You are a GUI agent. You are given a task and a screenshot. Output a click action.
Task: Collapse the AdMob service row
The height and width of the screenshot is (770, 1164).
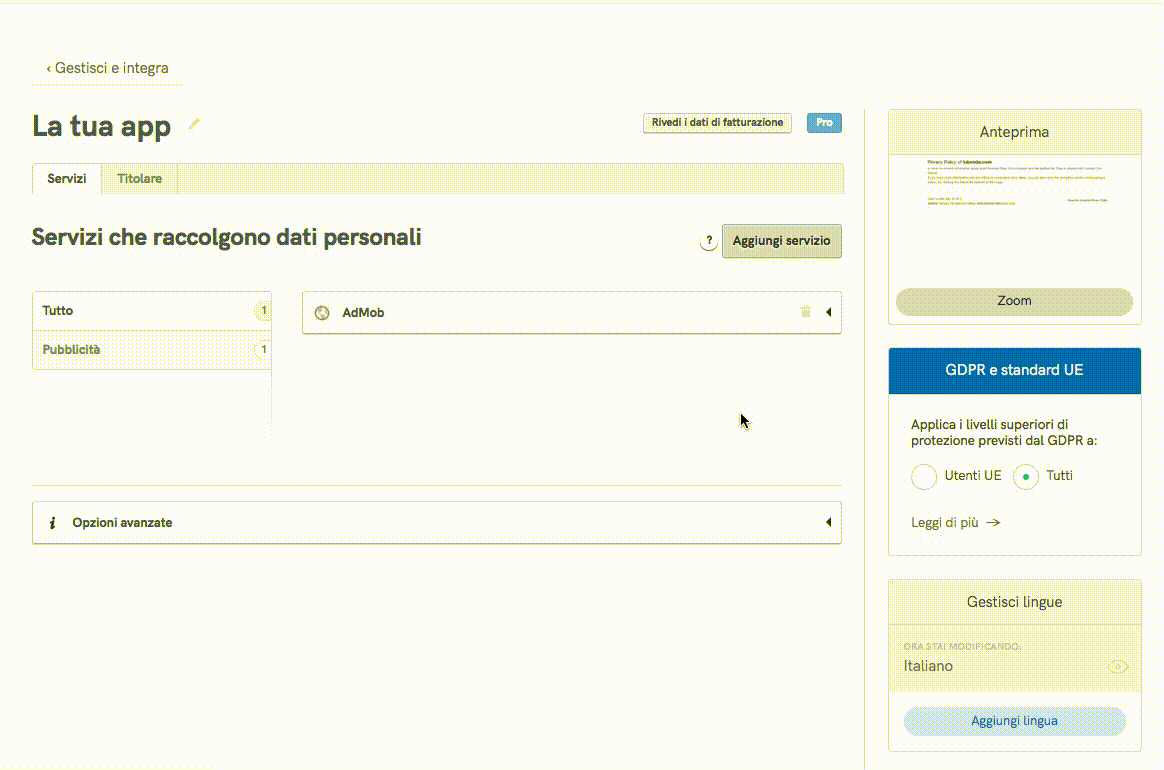click(829, 312)
